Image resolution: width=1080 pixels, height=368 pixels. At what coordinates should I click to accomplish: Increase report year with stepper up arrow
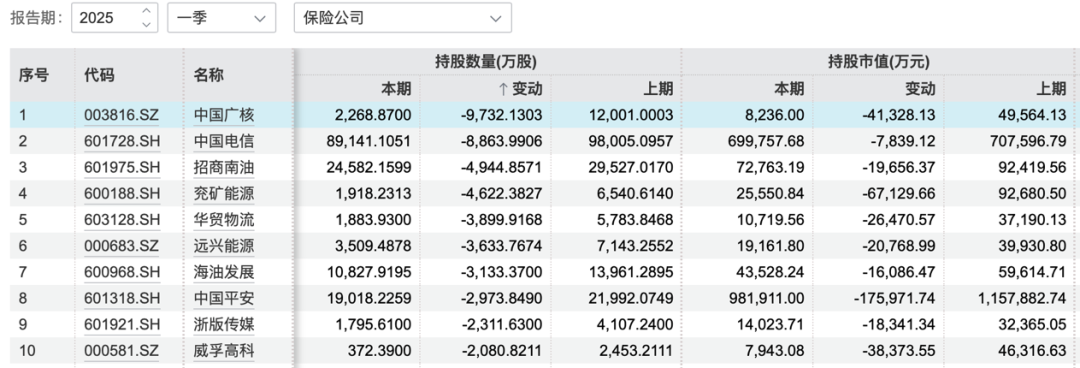(x=146, y=12)
